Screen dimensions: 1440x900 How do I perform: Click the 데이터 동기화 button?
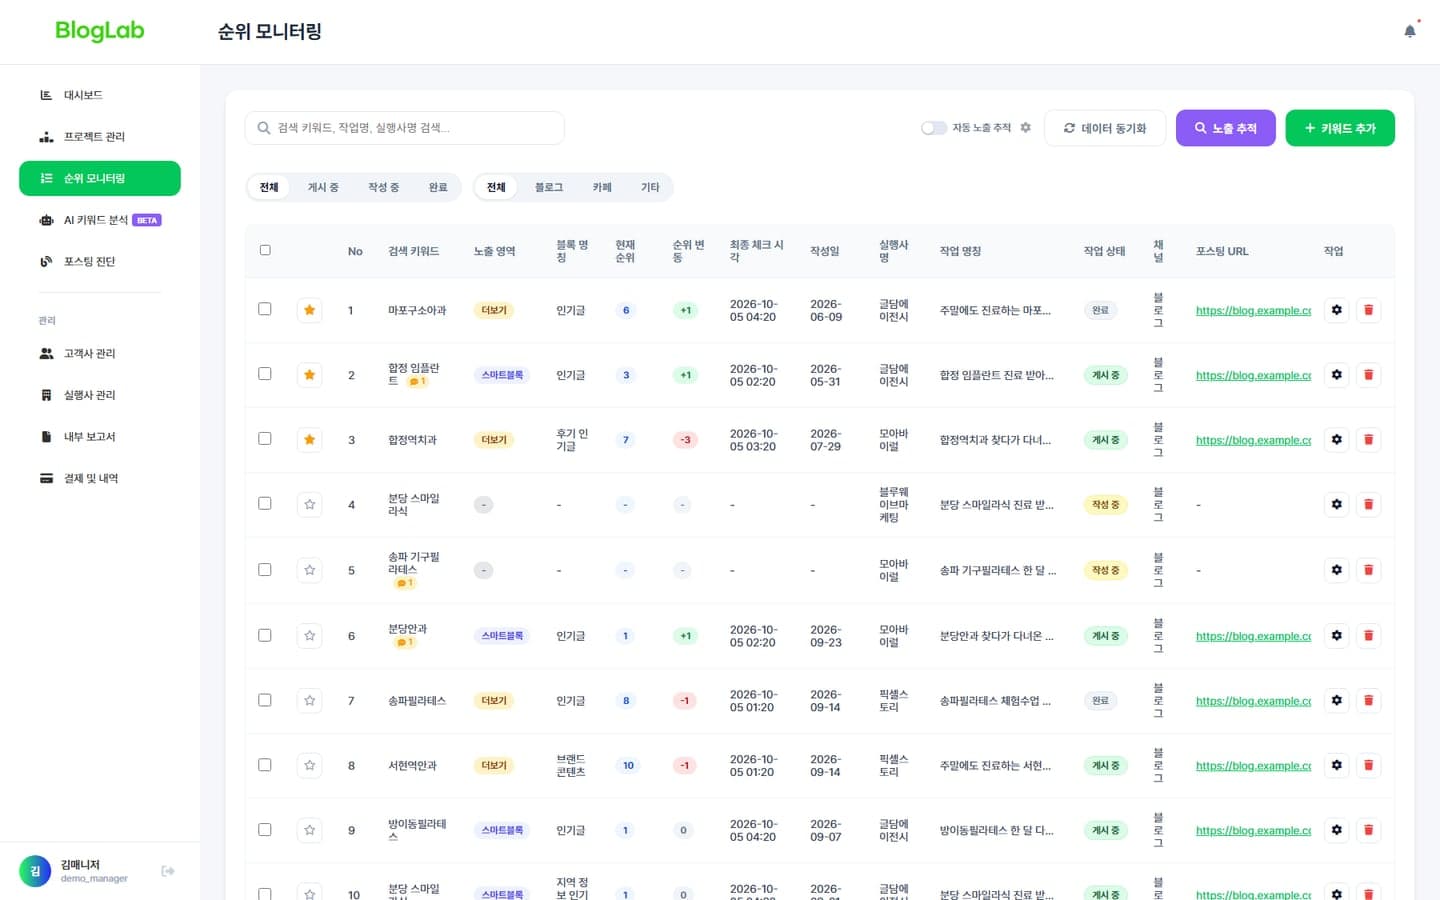pyautogui.click(x=1105, y=128)
